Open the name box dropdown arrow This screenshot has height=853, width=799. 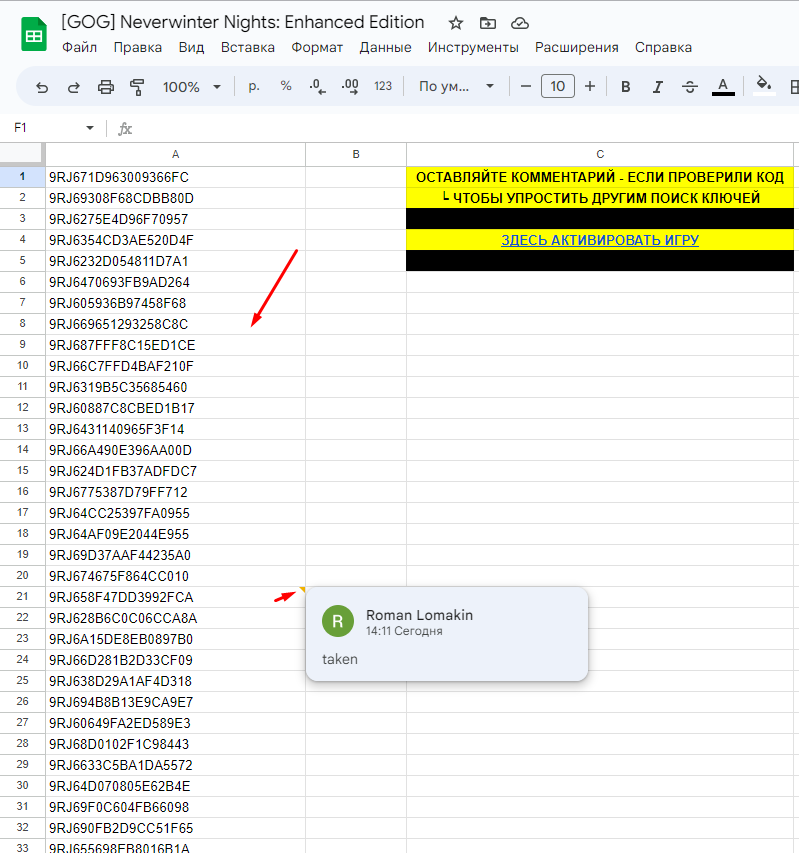(x=90, y=128)
